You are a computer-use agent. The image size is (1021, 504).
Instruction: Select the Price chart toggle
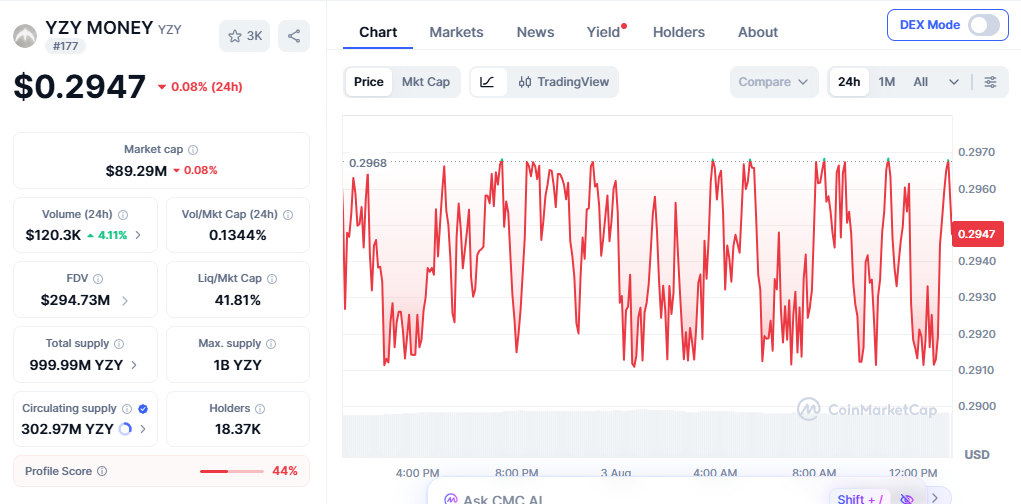369,82
